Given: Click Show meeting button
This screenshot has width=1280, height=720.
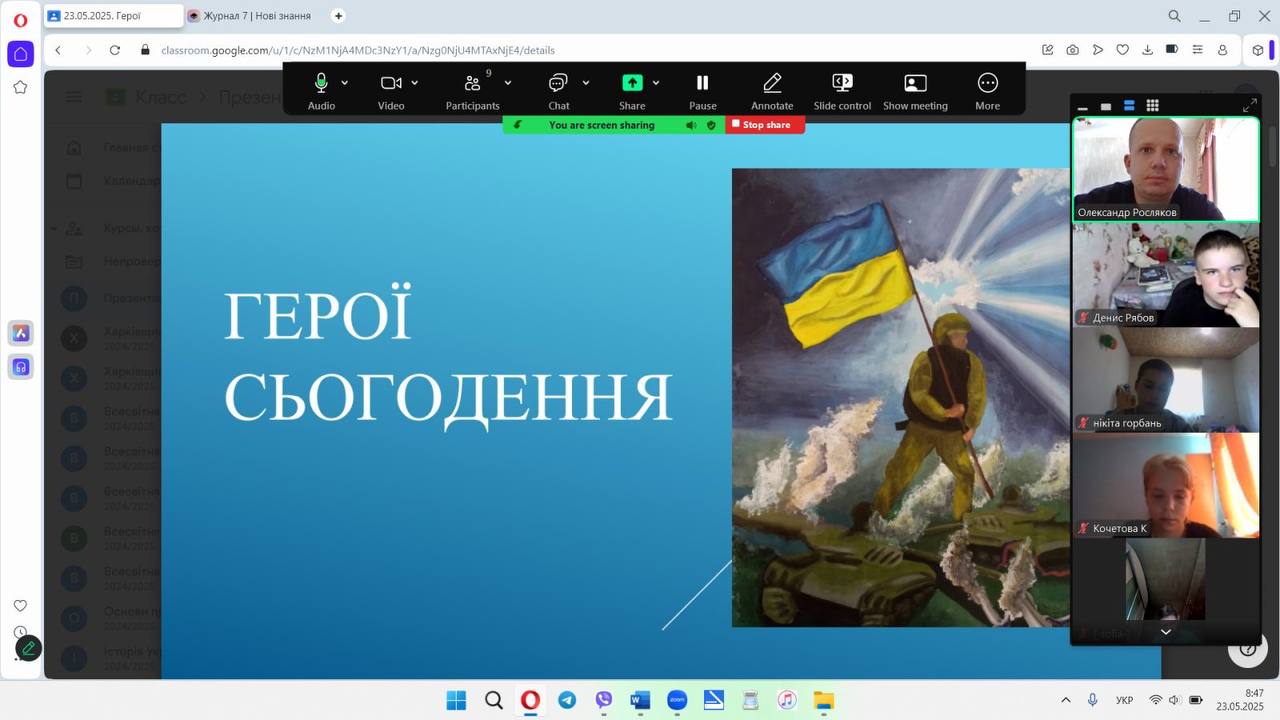Looking at the screenshot, I should coord(915,90).
